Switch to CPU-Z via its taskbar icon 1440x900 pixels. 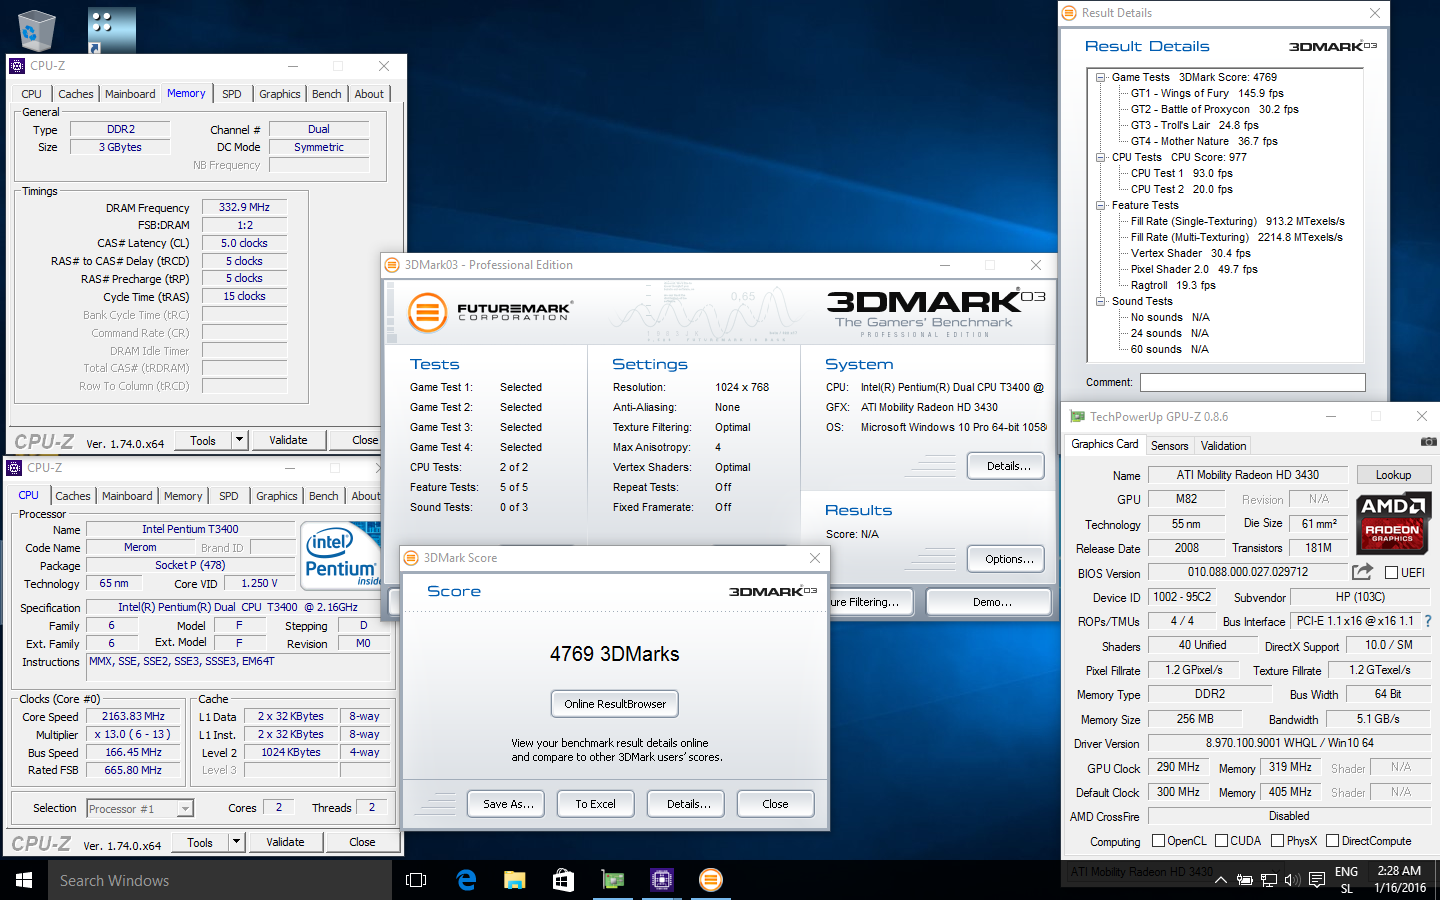[661, 880]
